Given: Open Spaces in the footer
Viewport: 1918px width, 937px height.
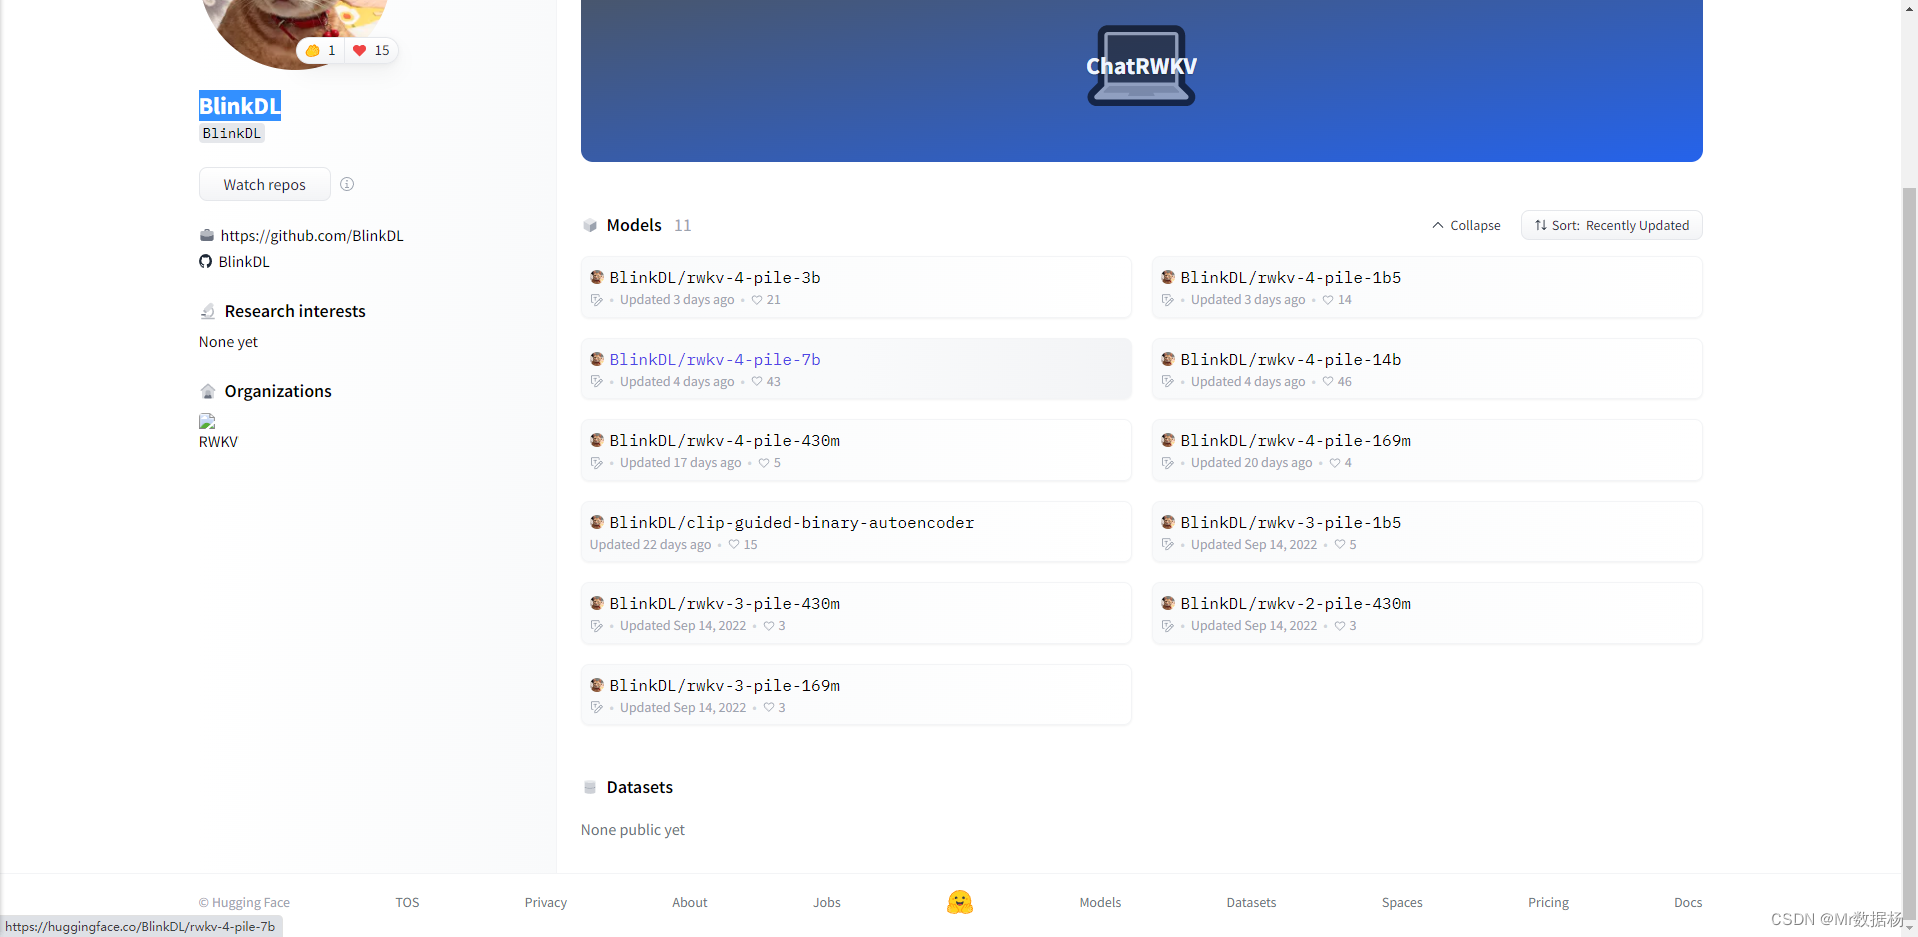Looking at the screenshot, I should pos(1402,903).
